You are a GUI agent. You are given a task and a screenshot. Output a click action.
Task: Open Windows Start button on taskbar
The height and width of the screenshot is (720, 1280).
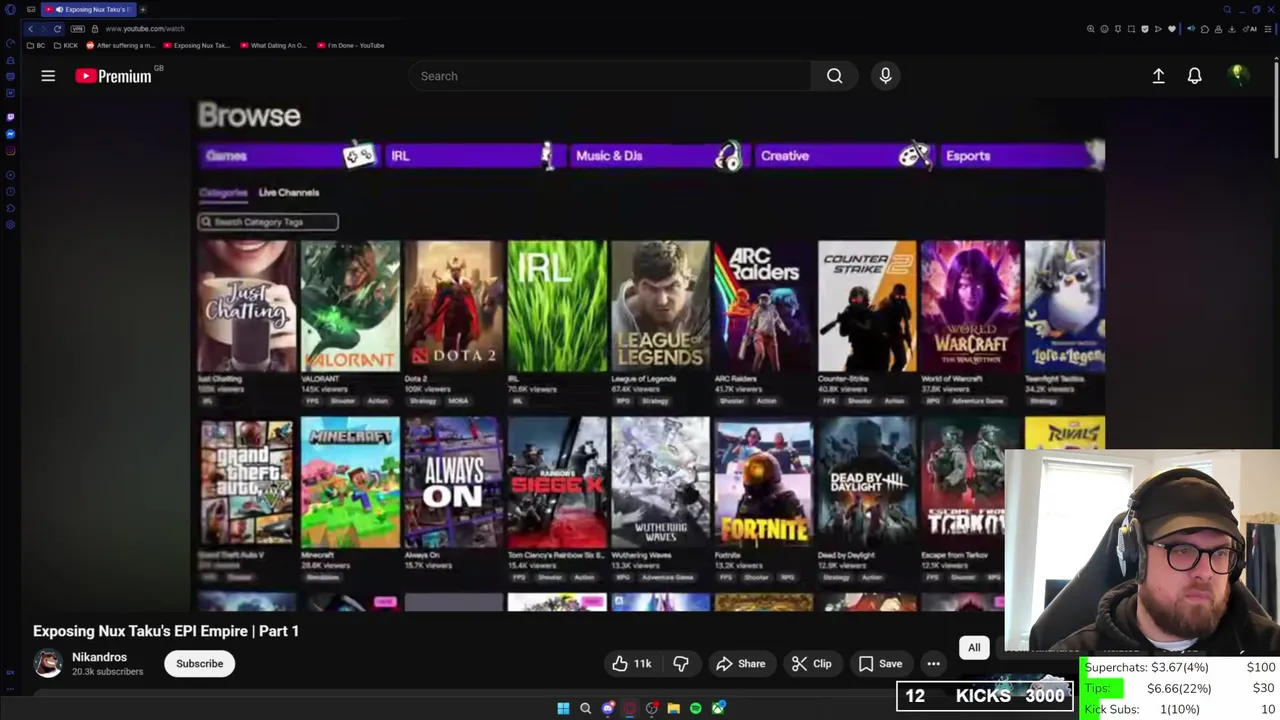(563, 708)
